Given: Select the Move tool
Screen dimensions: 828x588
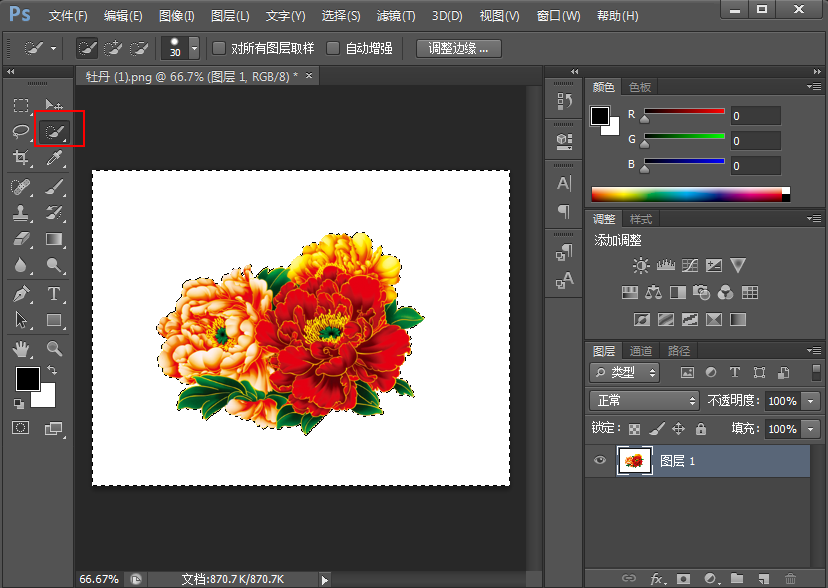Looking at the screenshot, I should pos(53,105).
